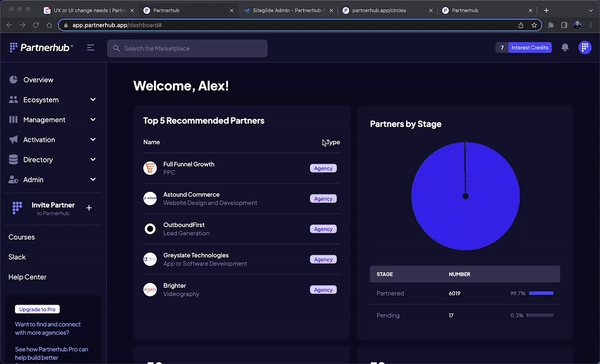This screenshot has height=364, width=600.
Task: Open notifications bell icon
Action: pyautogui.click(x=565, y=47)
